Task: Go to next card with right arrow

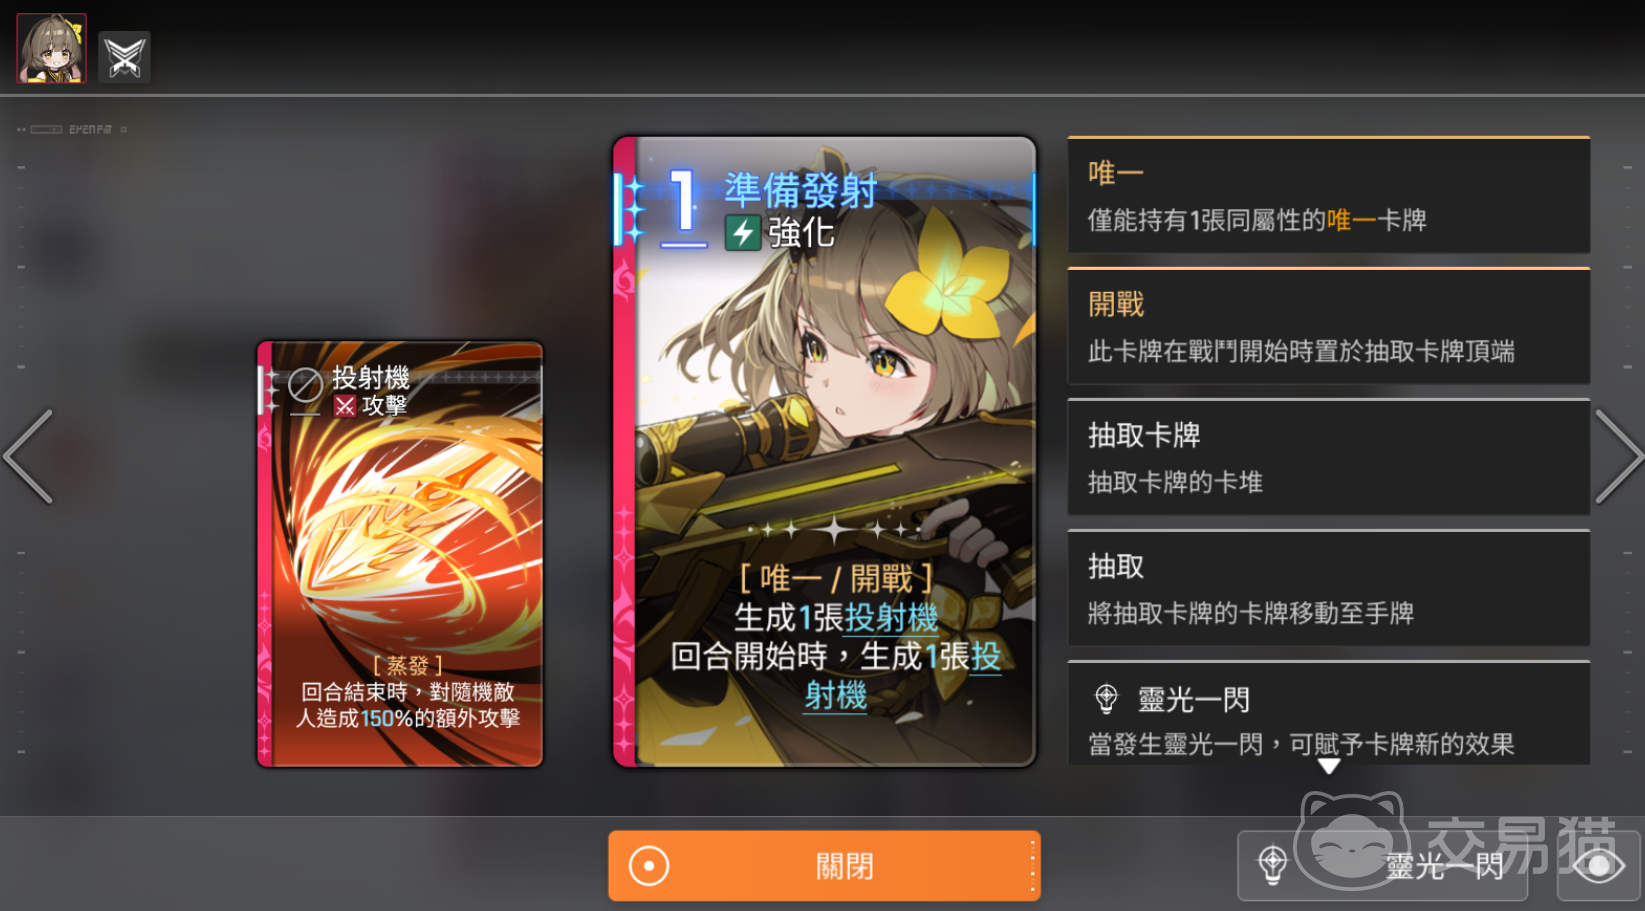Action: [1618, 456]
